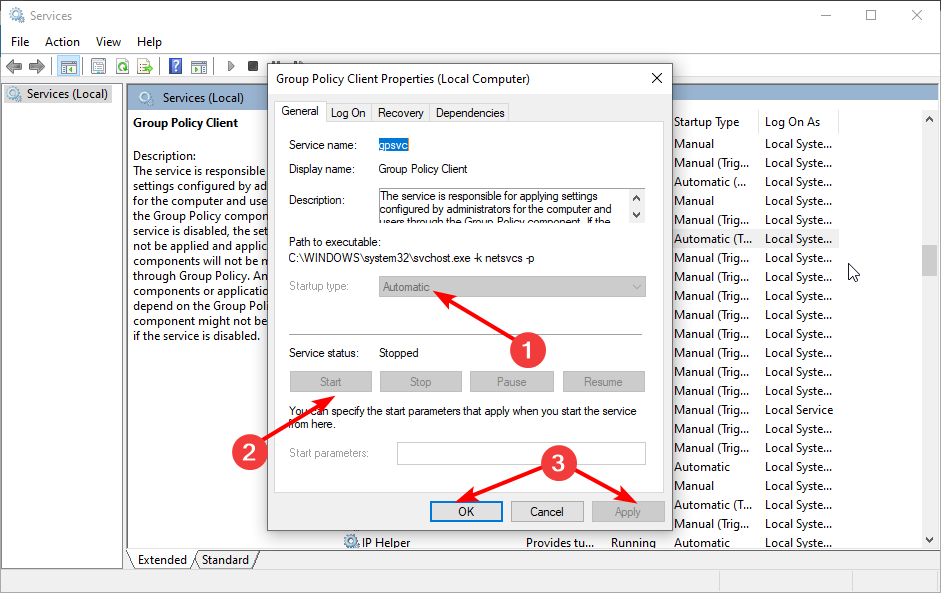Click the services list scrollbar down arrow
This screenshot has width=941, height=593.
pyautogui.click(x=929, y=540)
